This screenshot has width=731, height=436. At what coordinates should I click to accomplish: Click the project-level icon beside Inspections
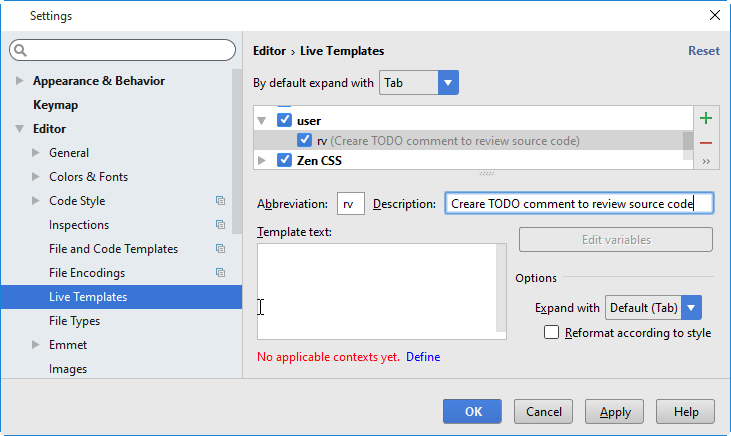click(x=220, y=225)
